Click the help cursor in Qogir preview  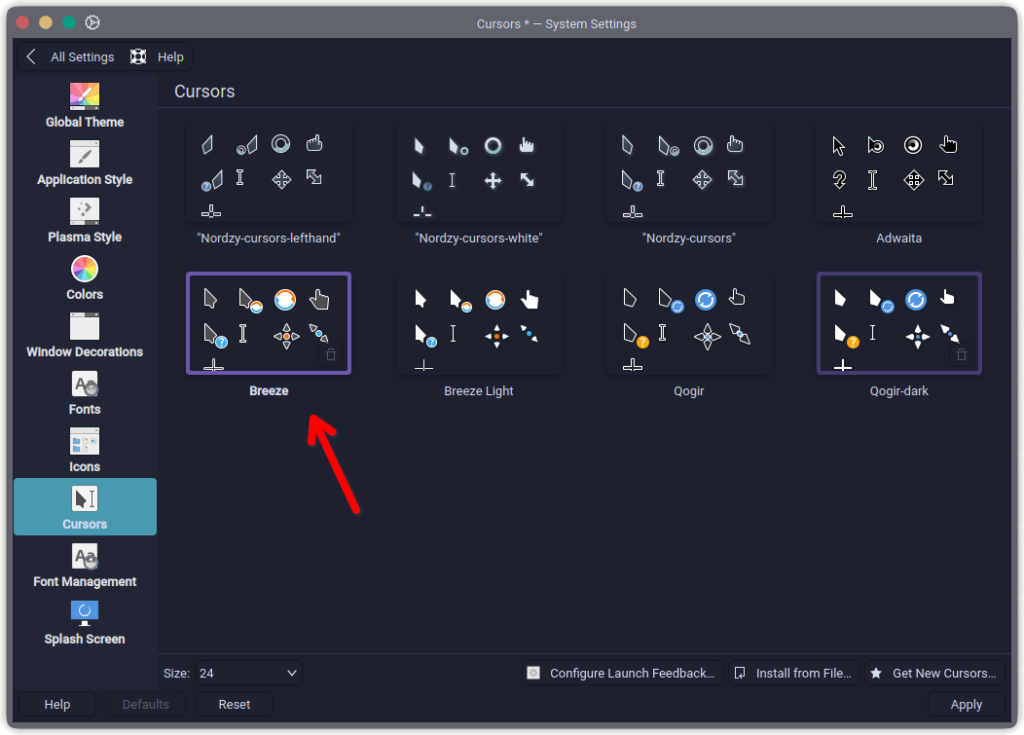[x=635, y=335]
